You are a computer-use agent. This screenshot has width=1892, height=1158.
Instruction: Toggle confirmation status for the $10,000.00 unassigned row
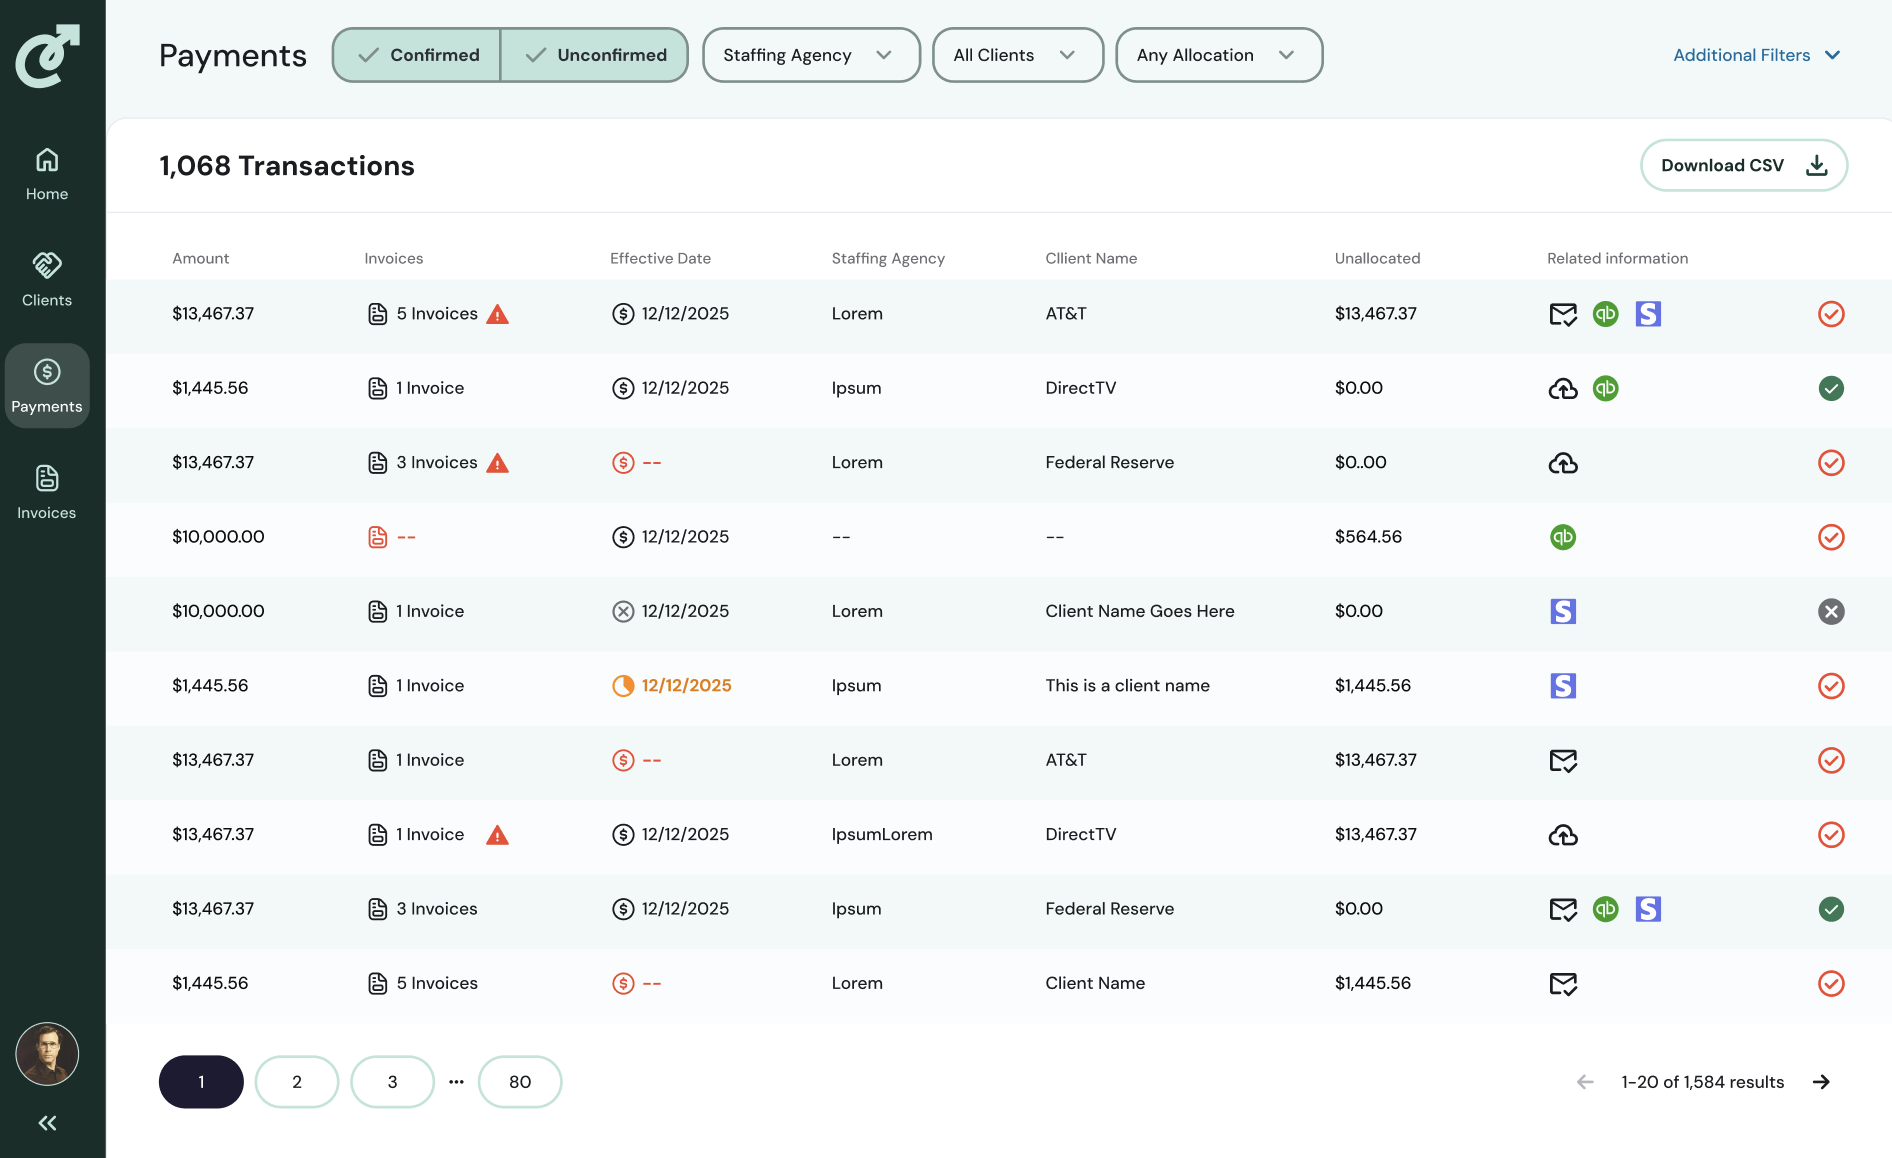point(1831,537)
